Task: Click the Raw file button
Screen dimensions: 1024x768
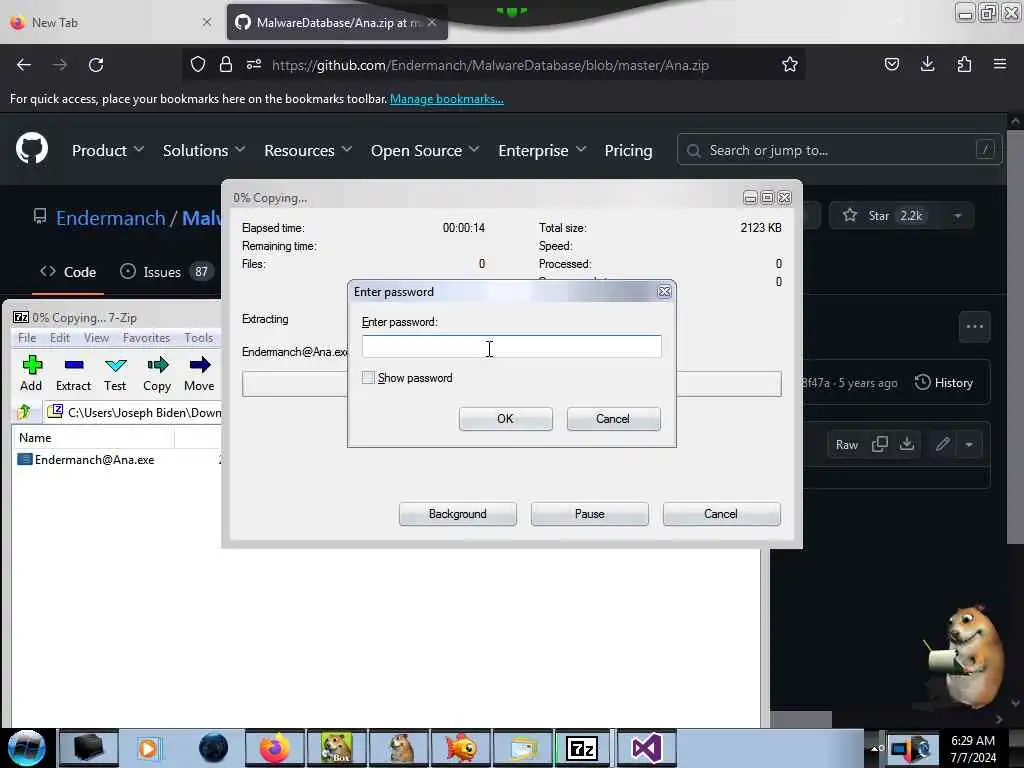Action: tap(846, 444)
